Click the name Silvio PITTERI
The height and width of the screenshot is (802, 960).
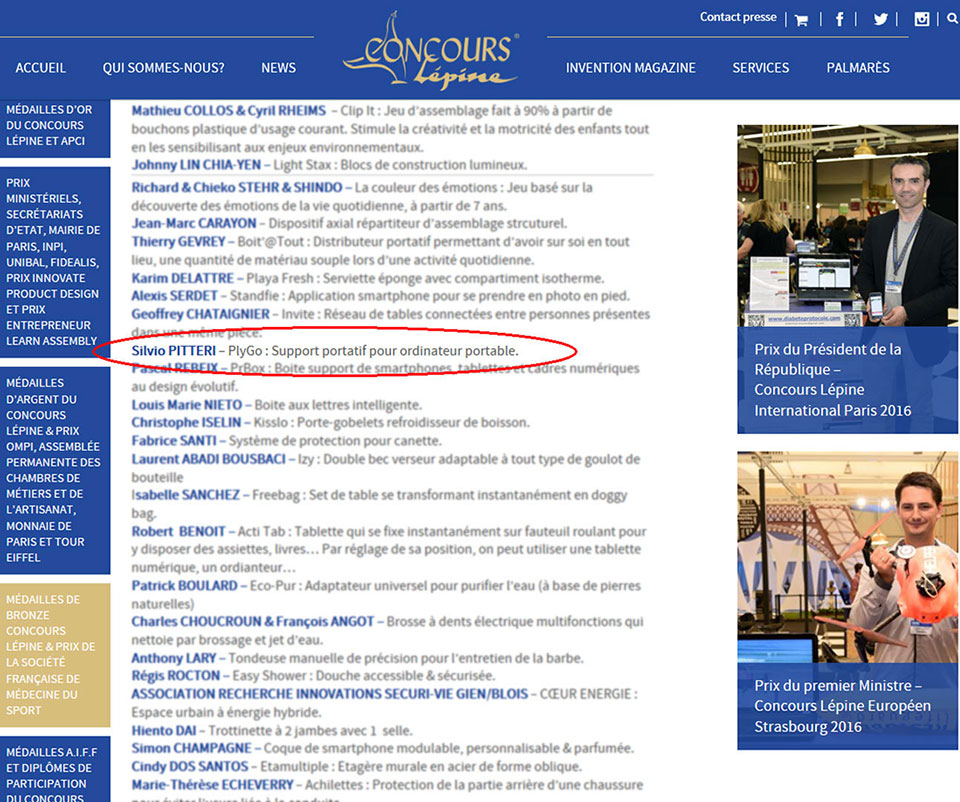coord(173,351)
